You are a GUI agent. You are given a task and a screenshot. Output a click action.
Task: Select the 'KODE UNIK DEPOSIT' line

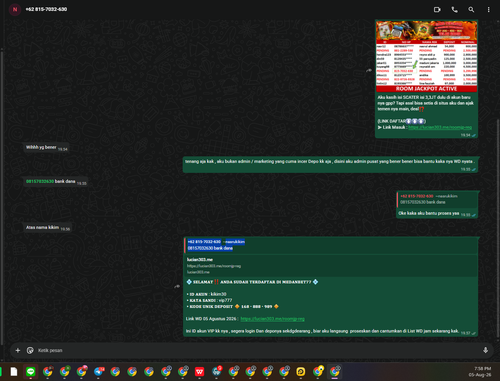232,306
